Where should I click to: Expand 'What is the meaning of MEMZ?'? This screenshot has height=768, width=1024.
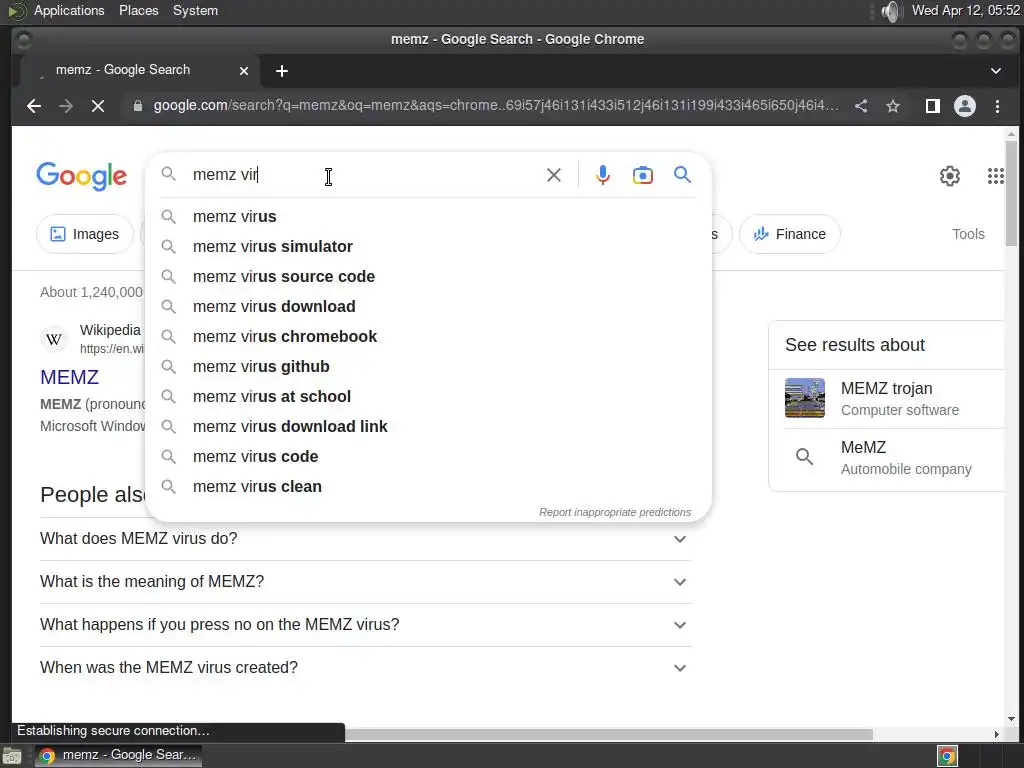(366, 582)
